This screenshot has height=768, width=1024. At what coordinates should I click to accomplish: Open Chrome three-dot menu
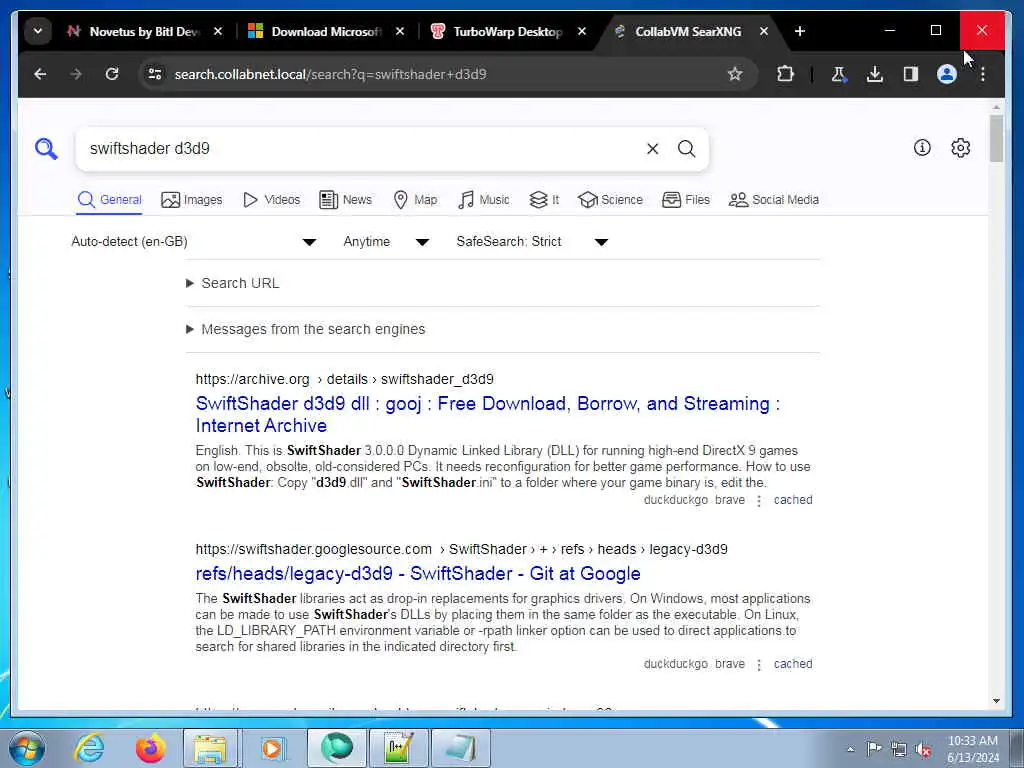[982, 74]
